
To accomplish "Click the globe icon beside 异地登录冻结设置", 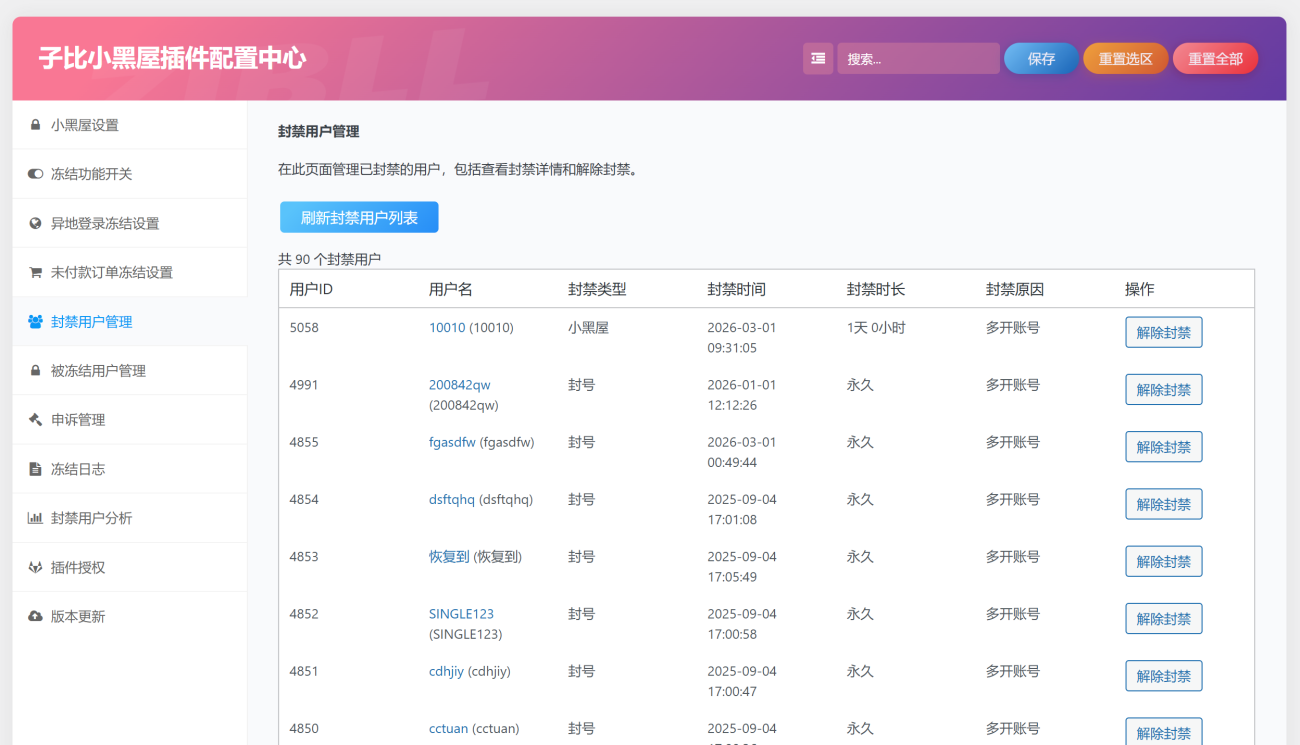I will pos(35,223).
